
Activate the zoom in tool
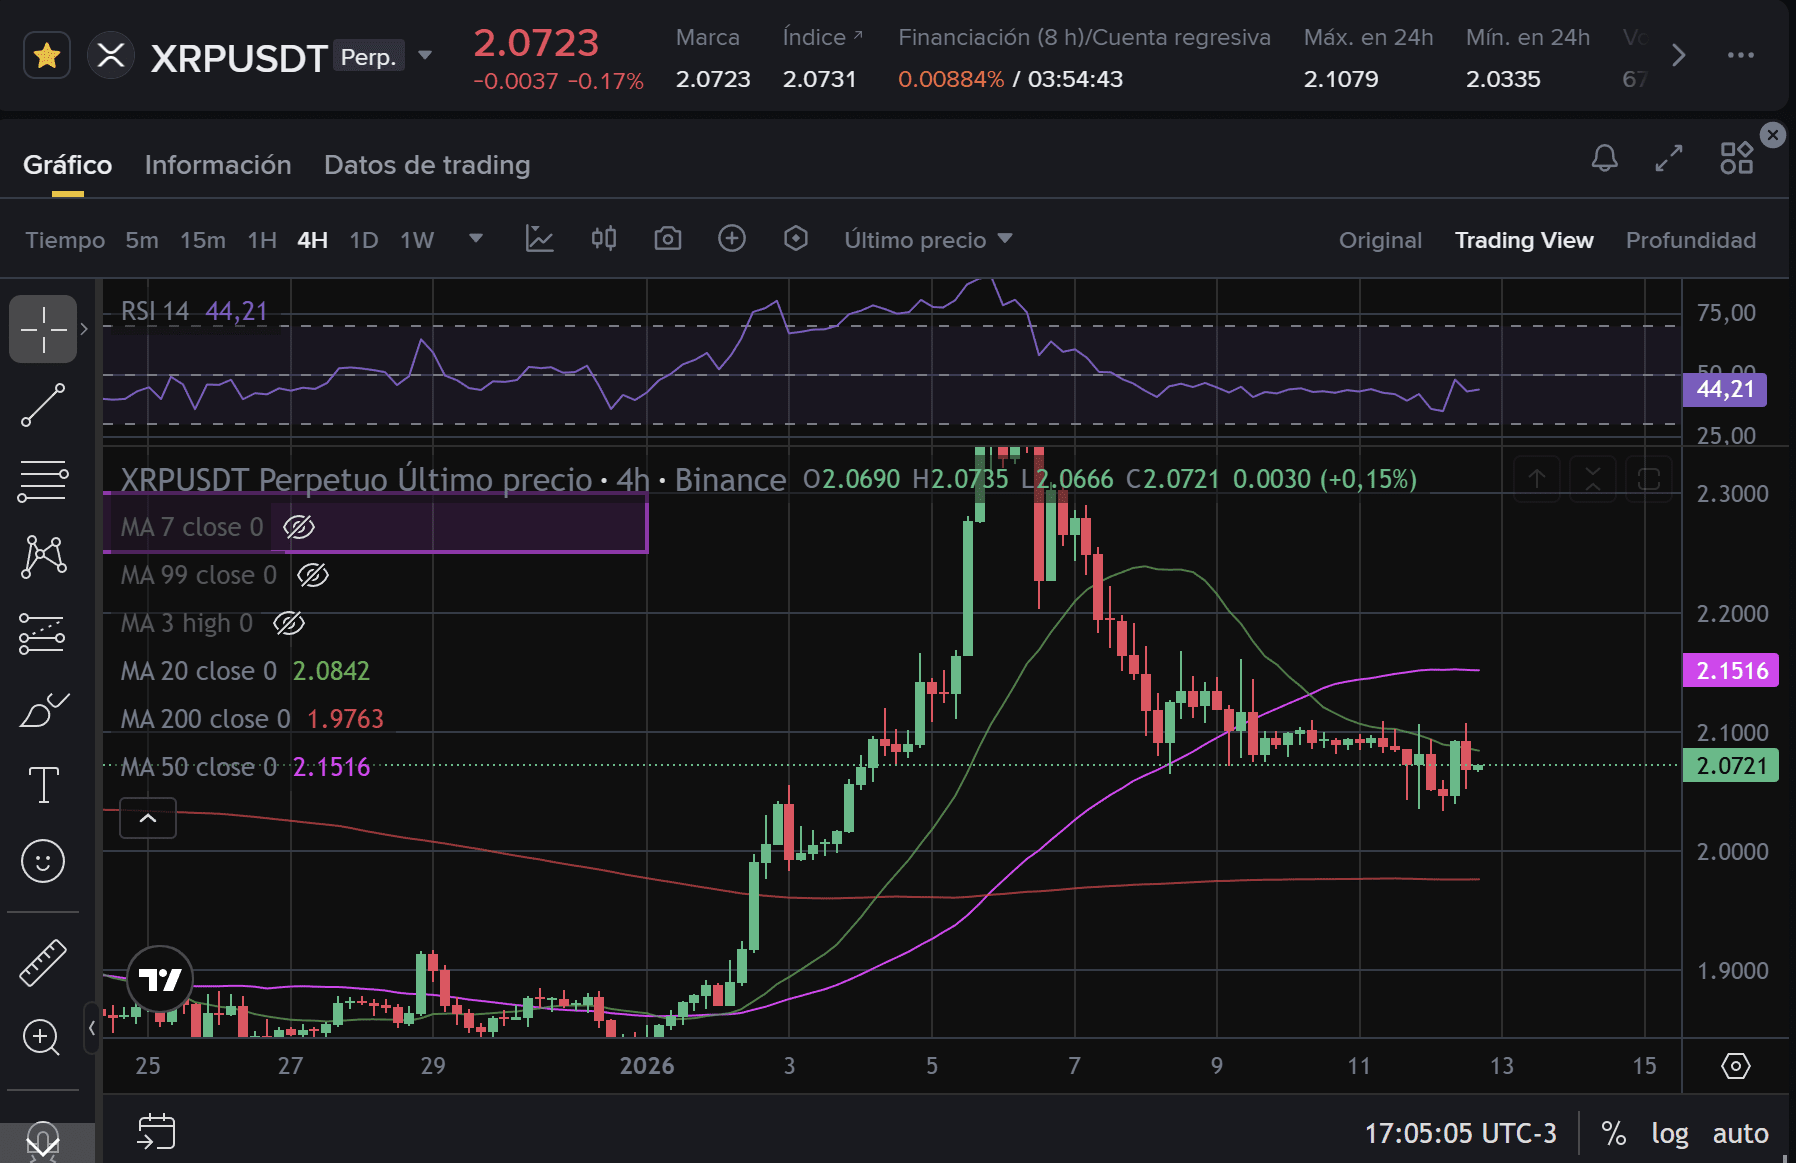(x=43, y=1038)
